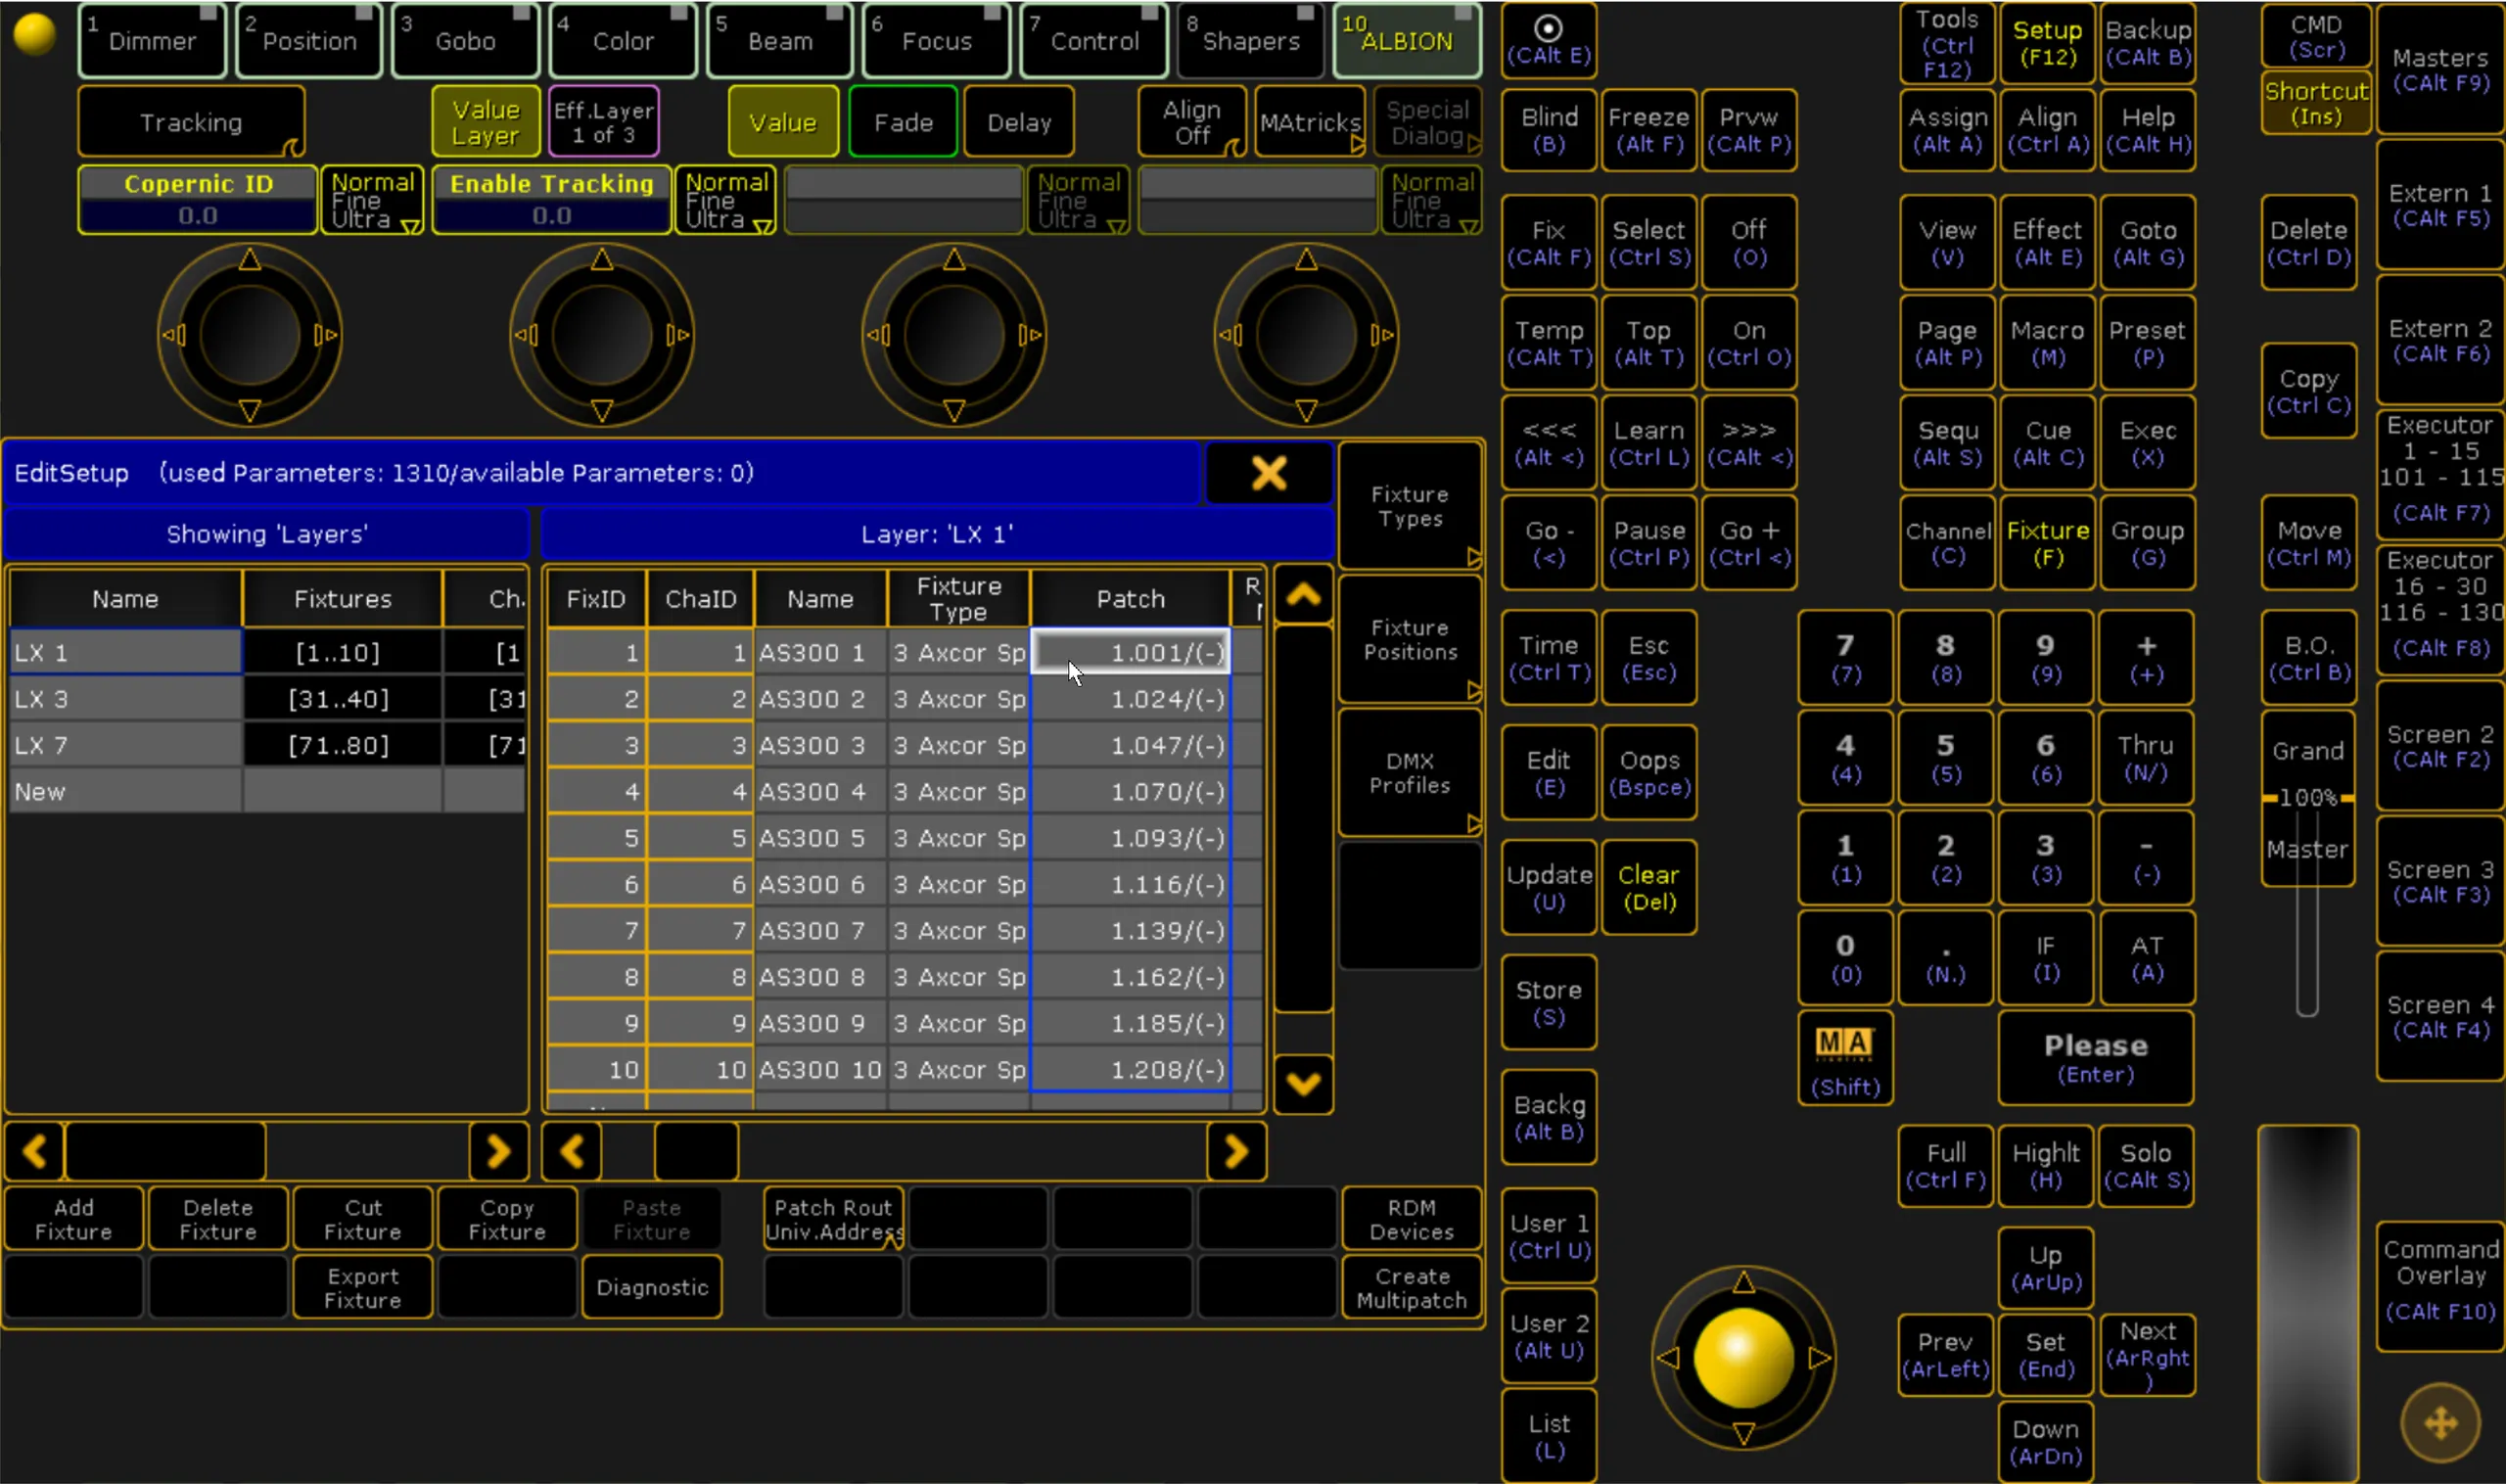Open Normal/Fine/Ultra dropdown next to Enable Tracking
This screenshot has height=1484, width=2506.
coord(726,200)
